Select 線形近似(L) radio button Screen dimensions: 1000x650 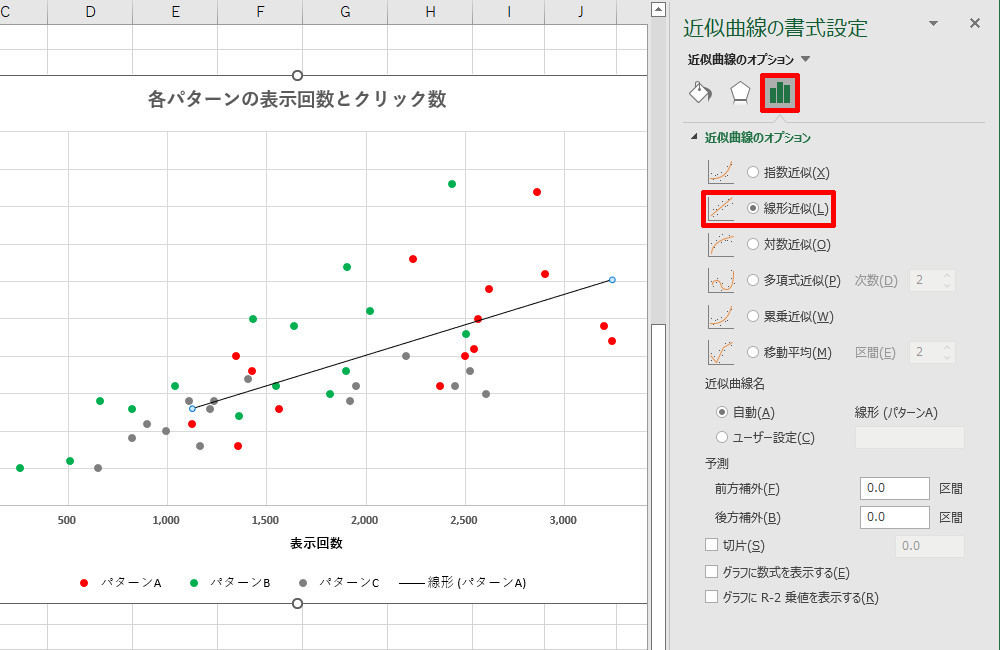tap(753, 208)
